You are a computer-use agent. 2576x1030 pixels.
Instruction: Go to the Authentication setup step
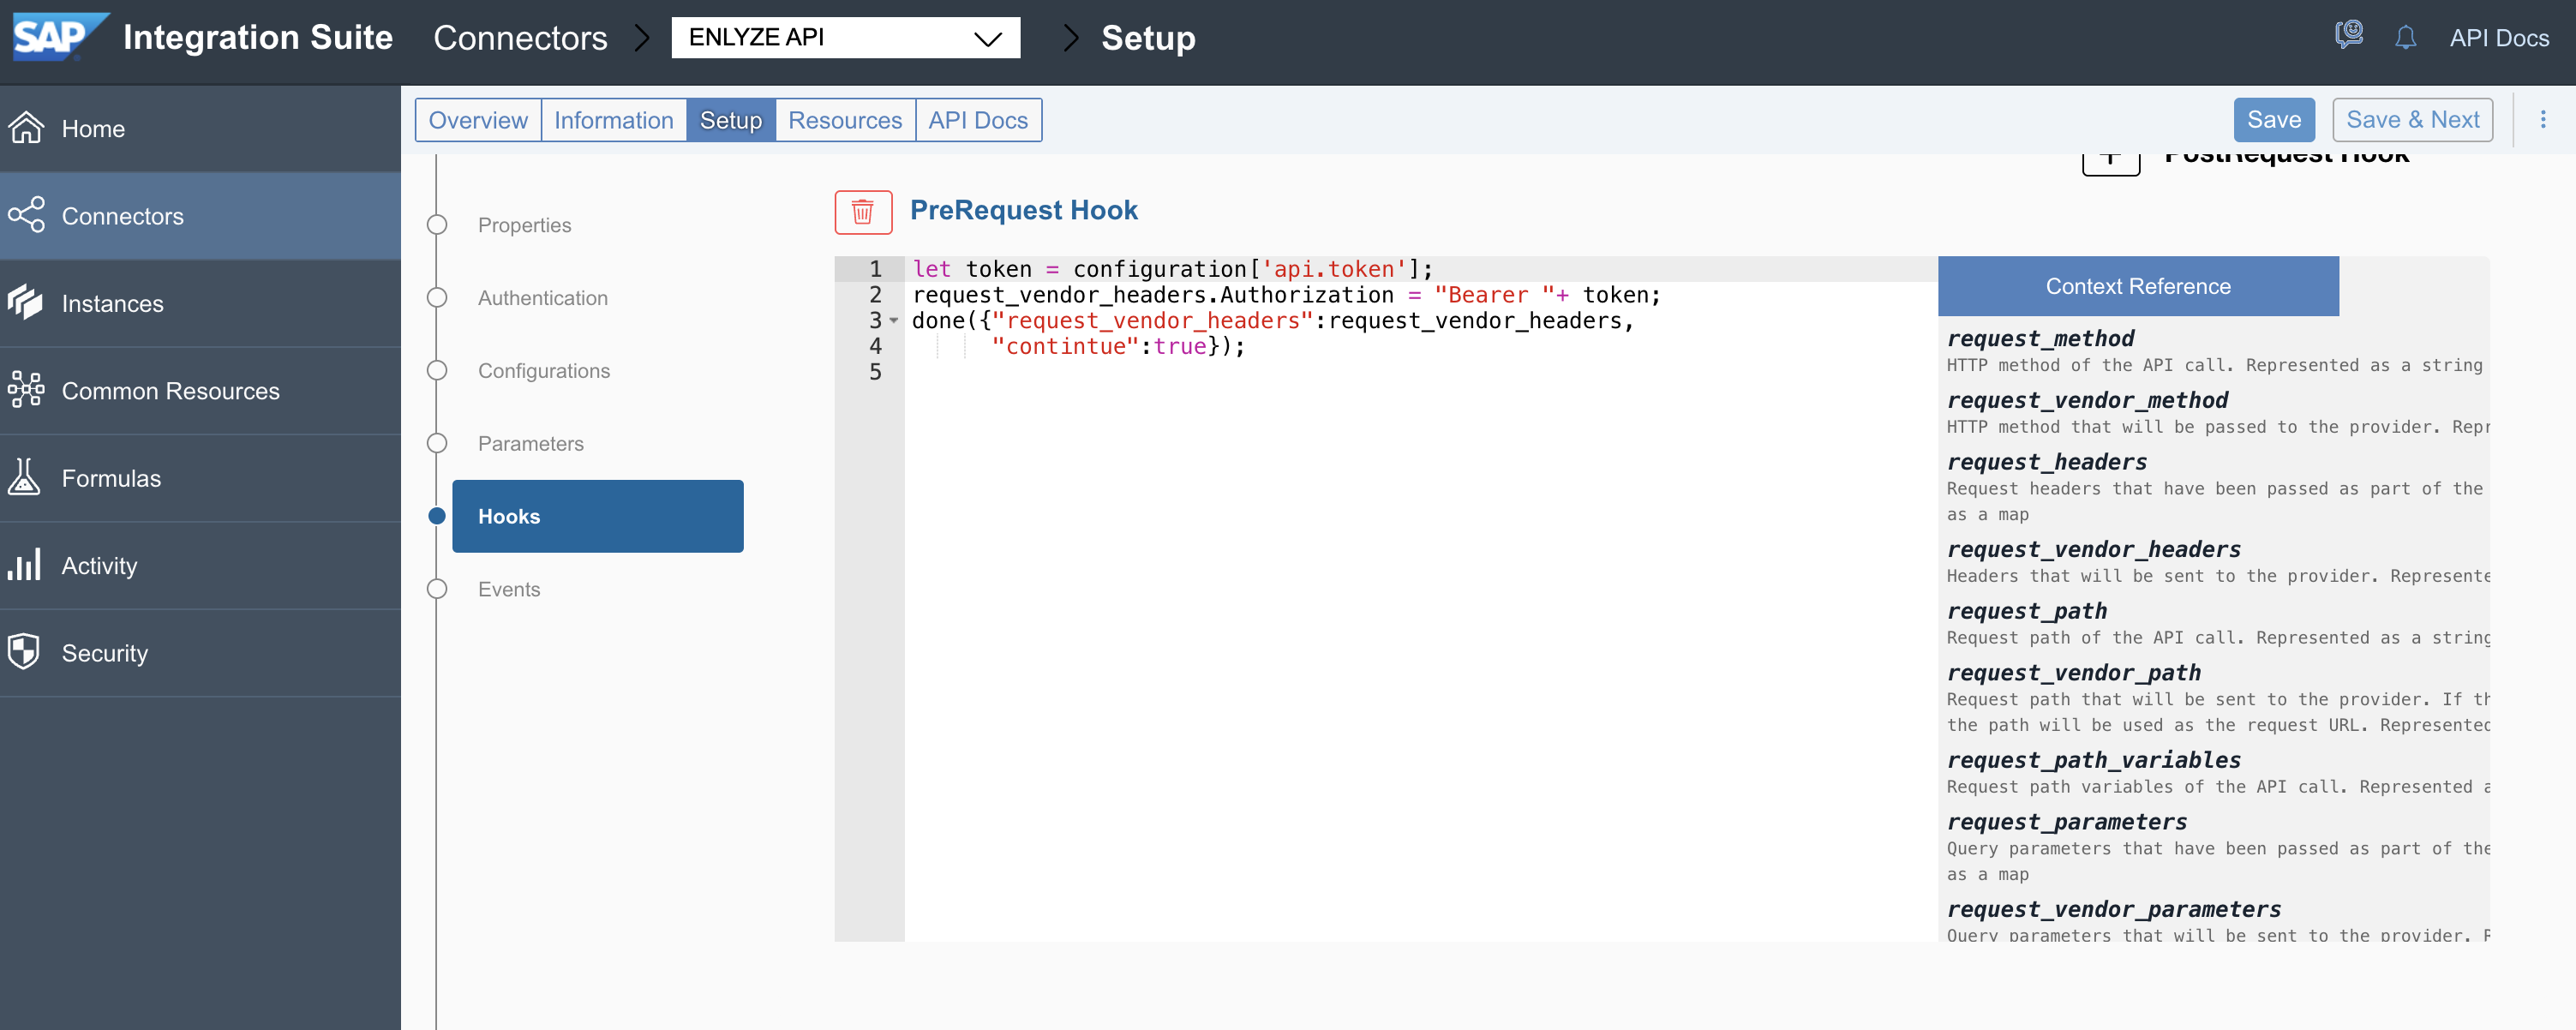(x=543, y=298)
